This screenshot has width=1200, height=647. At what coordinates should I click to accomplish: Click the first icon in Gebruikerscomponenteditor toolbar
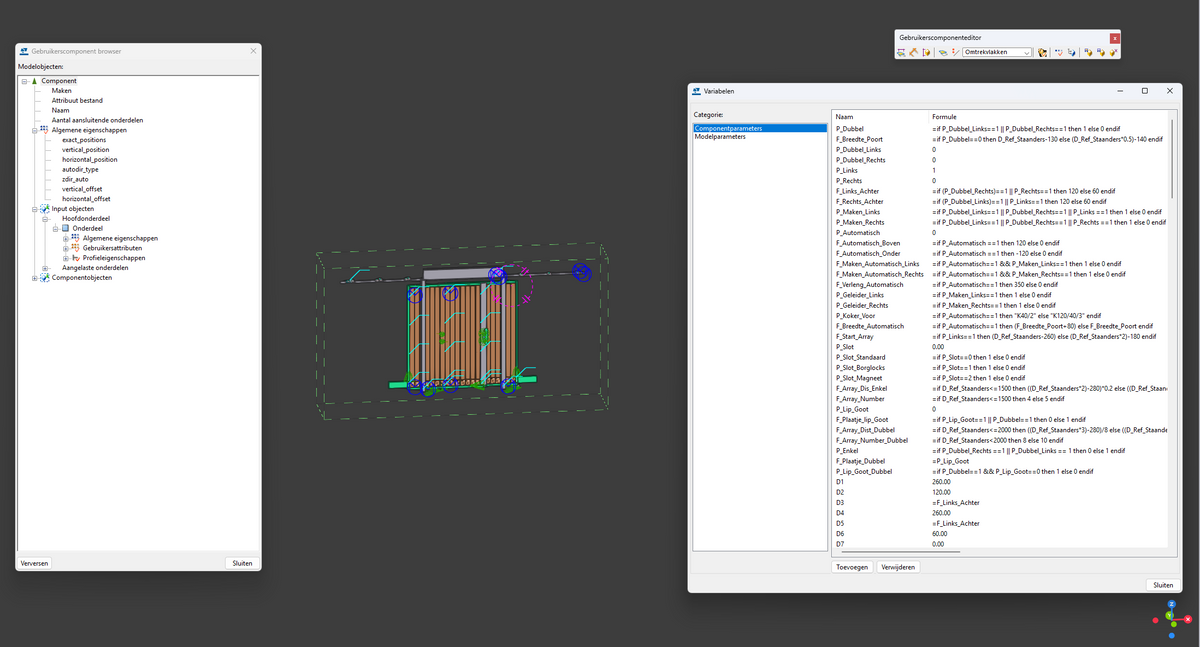901,52
